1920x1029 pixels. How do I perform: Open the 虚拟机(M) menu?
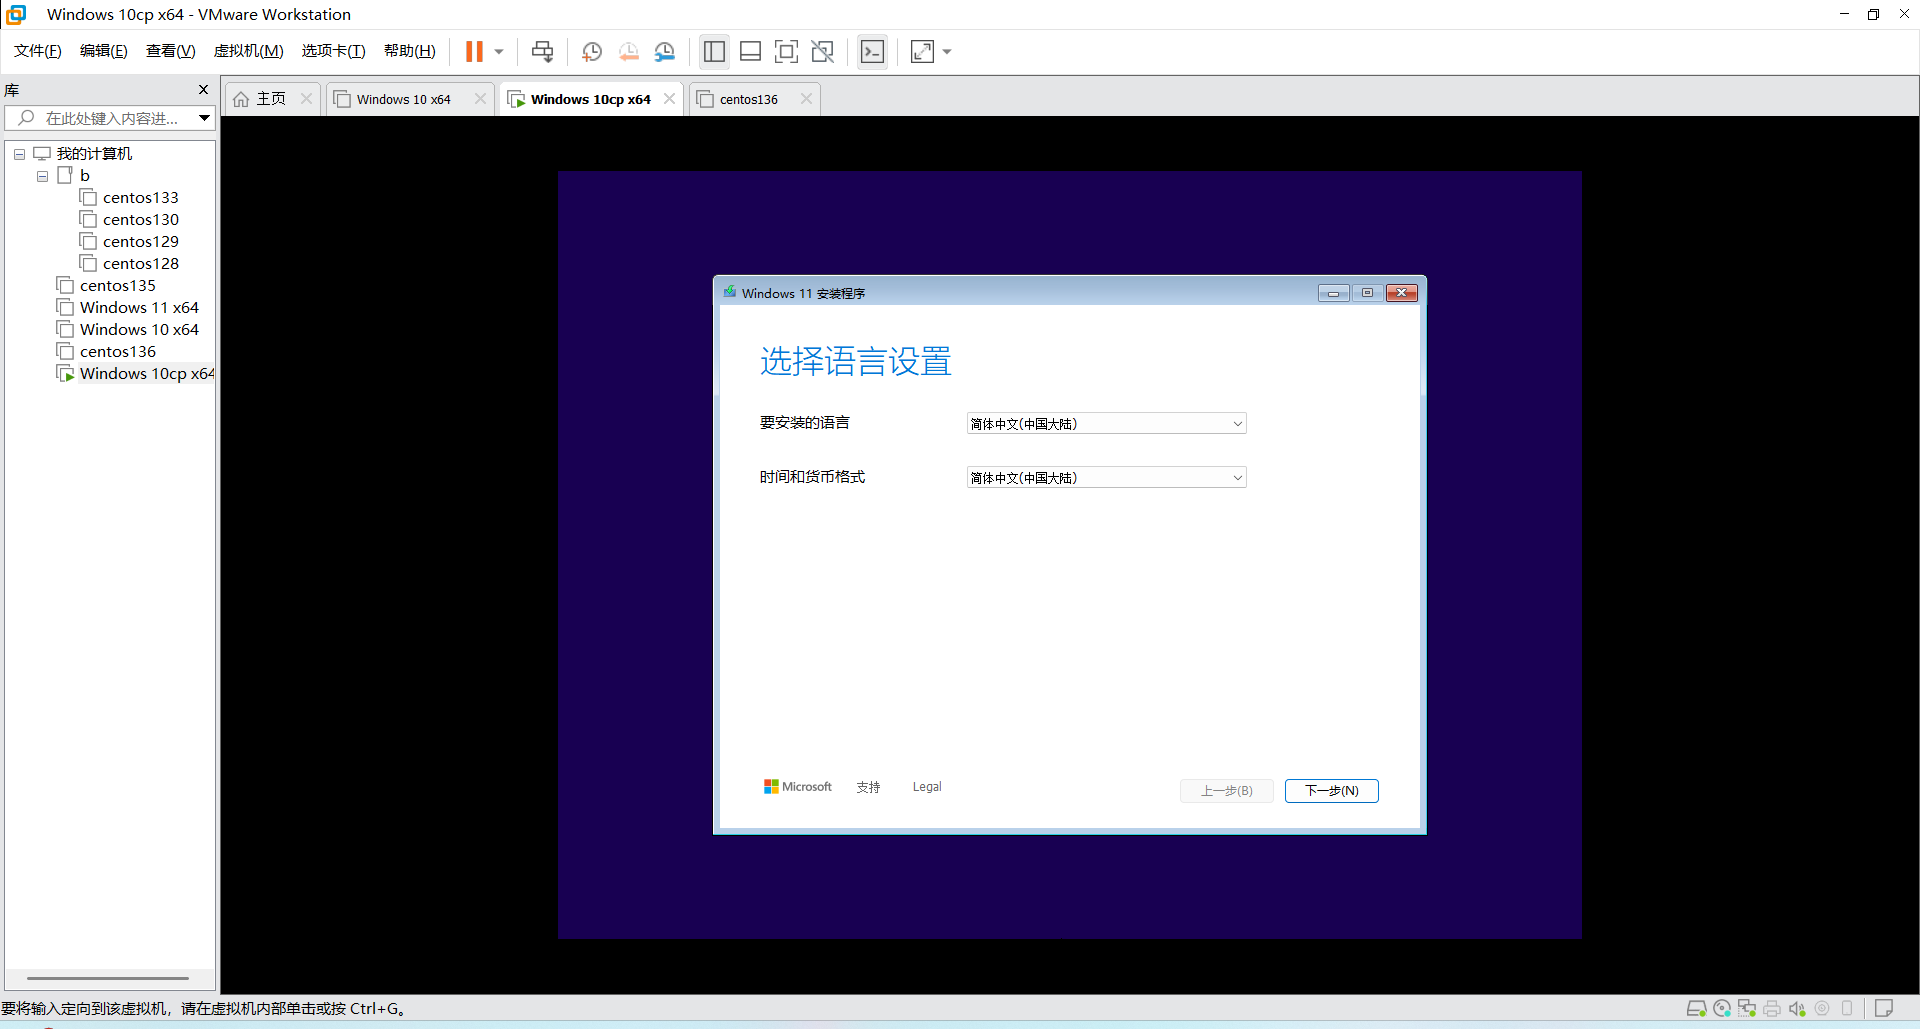[x=248, y=51]
